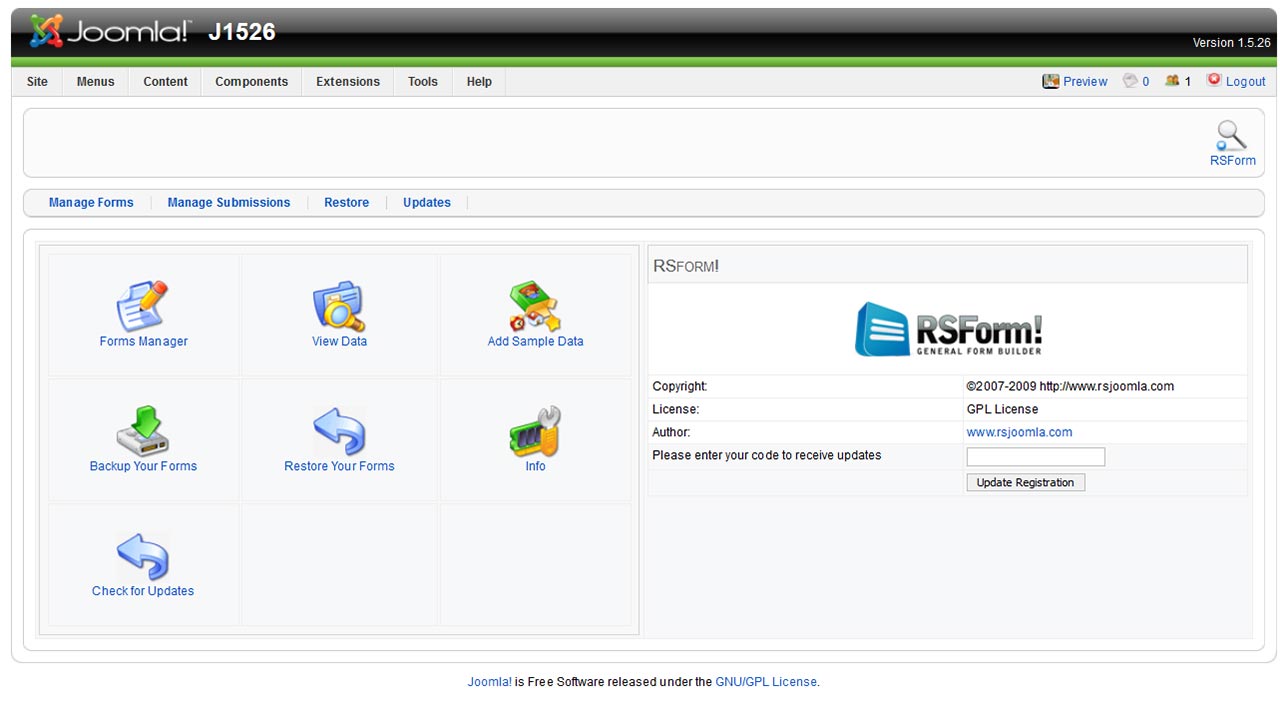1280x720 pixels.
Task: Click the Check for Updates icon
Action: (143, 557)
